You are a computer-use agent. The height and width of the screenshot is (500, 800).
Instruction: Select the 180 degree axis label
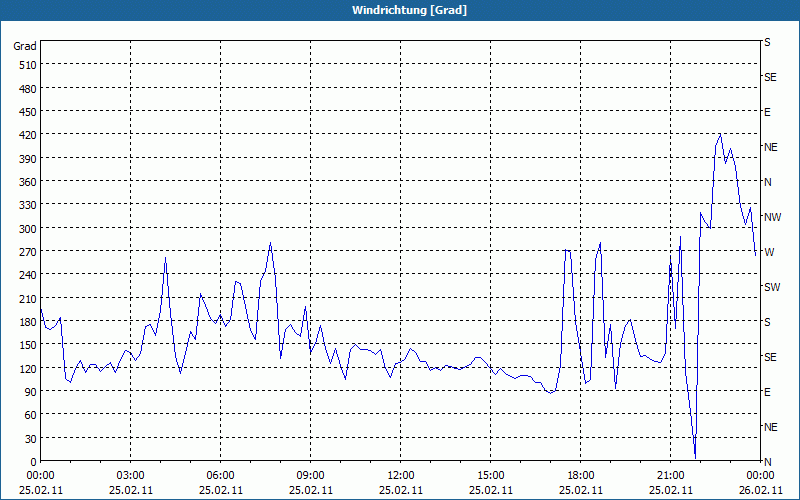[28, 322]
